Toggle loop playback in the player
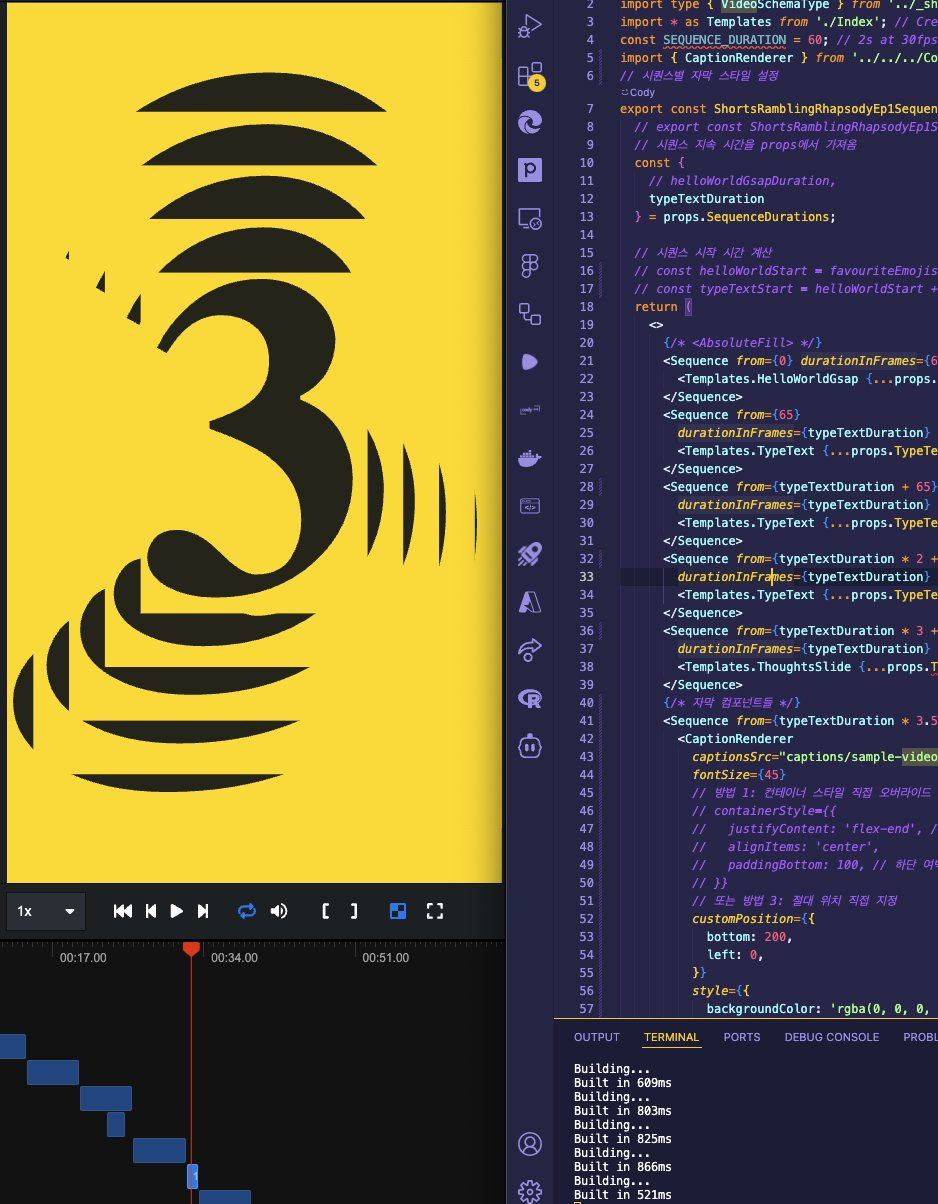 coord(247,911)
